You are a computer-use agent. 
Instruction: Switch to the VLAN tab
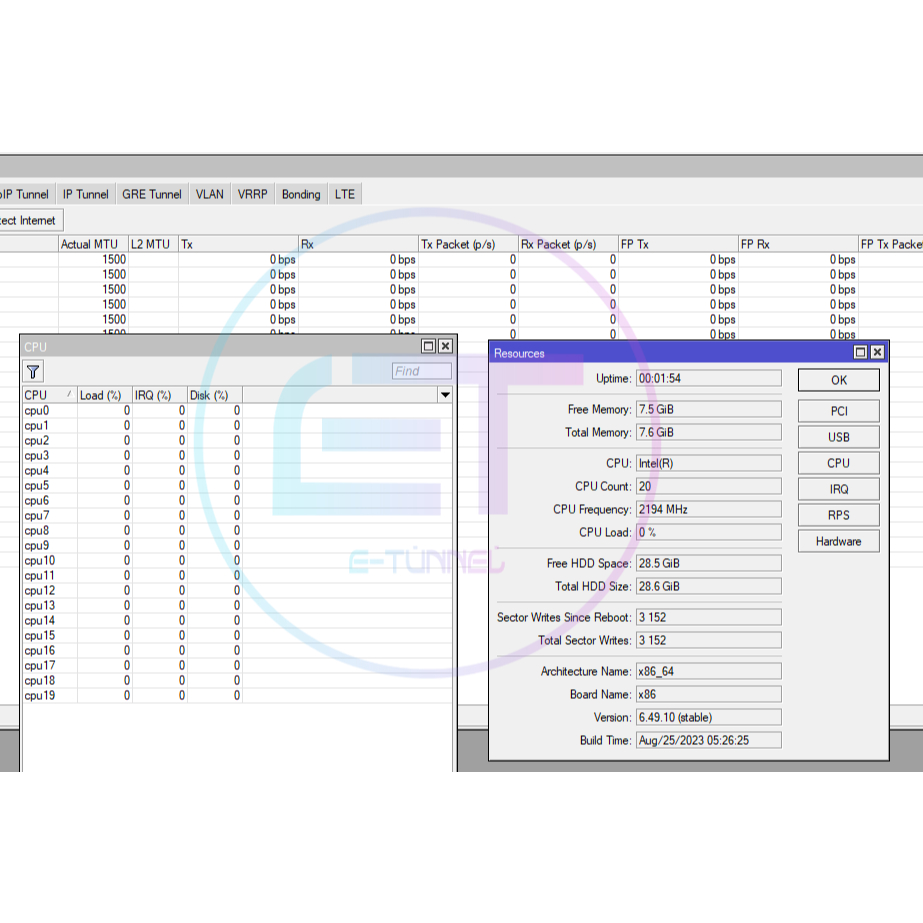coord(210,194)
